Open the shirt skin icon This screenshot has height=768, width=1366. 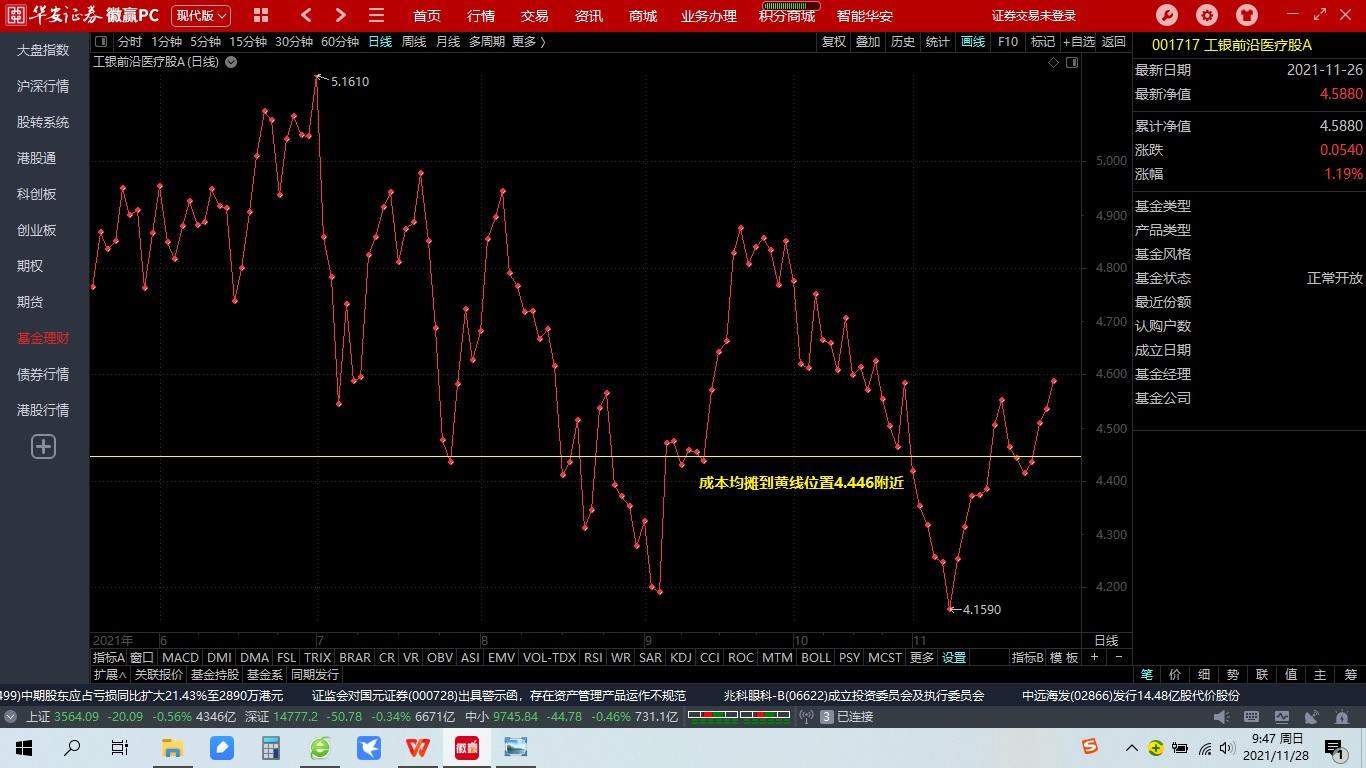click(x=1247, y=15)
